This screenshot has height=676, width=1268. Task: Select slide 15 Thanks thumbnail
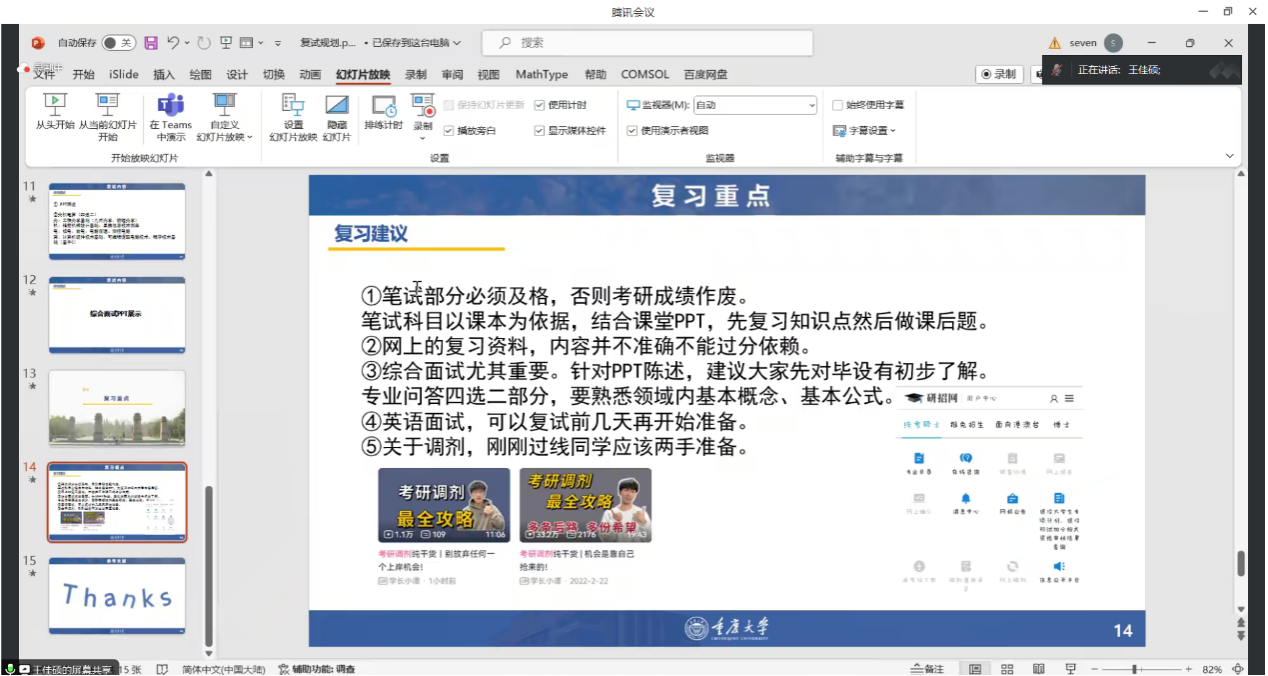[x=117, y=595]
